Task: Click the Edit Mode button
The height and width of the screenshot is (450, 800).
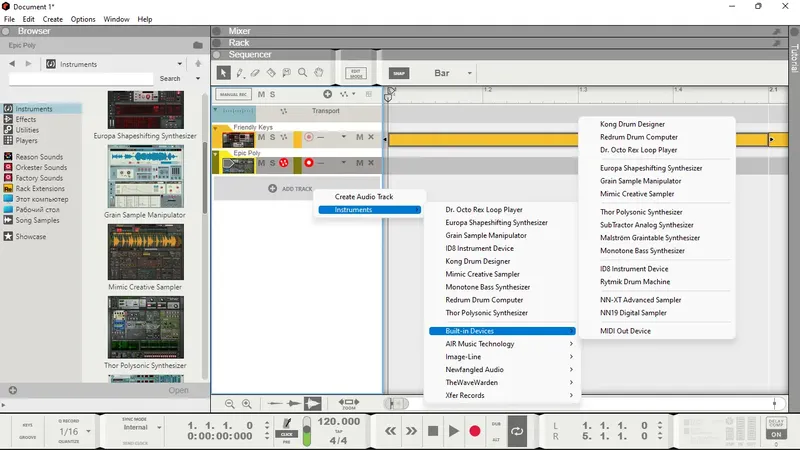Action: 356,73
